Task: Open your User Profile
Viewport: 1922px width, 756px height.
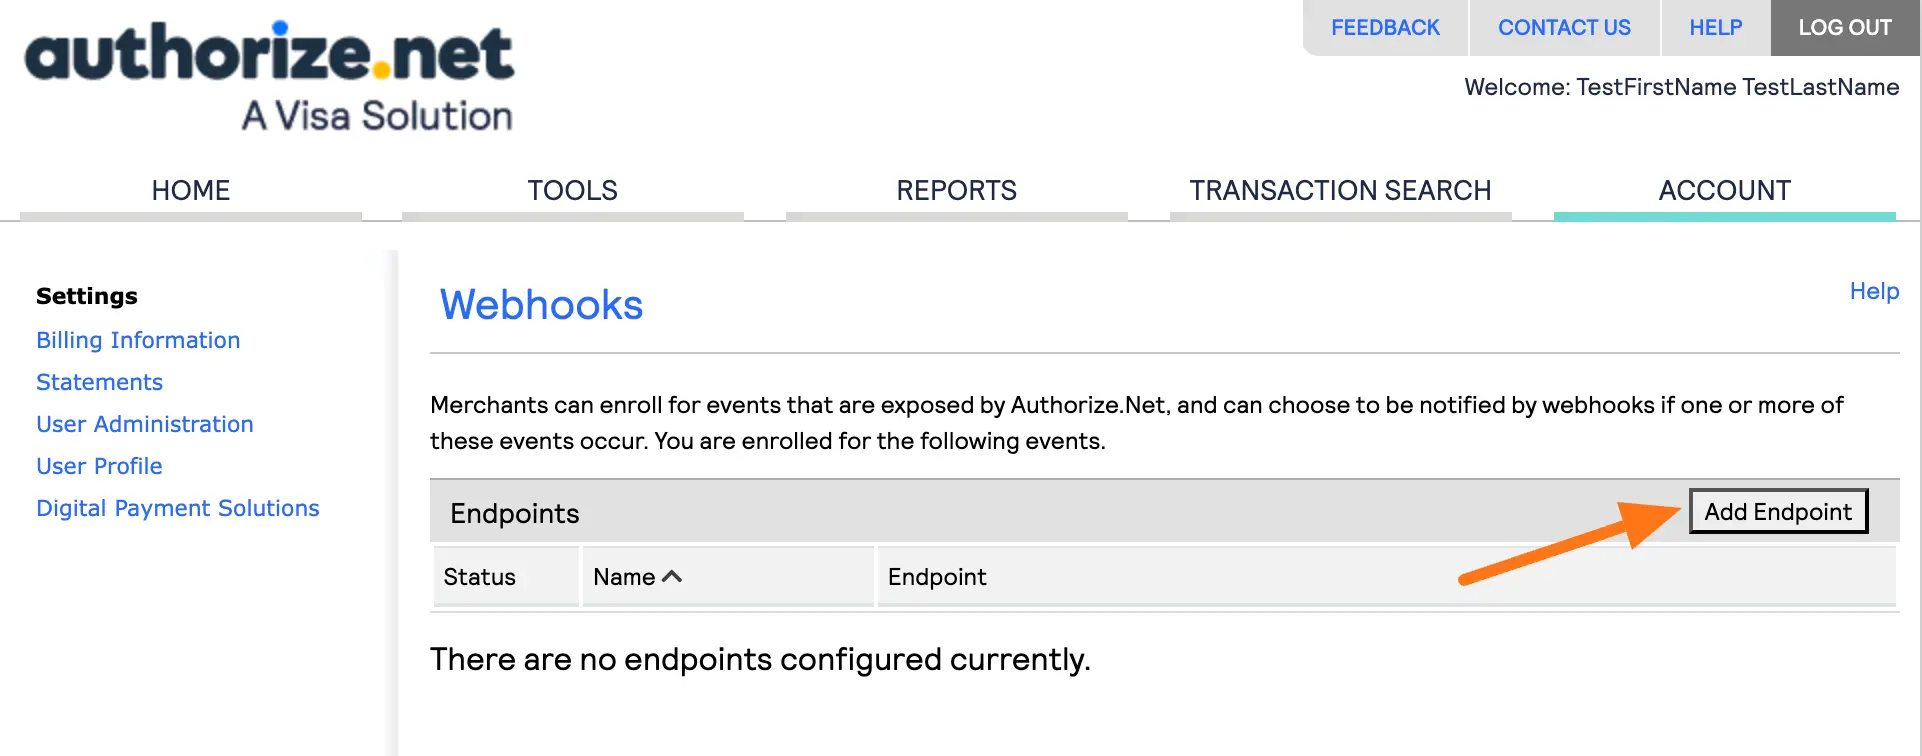Action: pyautogui.click(x=99, y=466)
